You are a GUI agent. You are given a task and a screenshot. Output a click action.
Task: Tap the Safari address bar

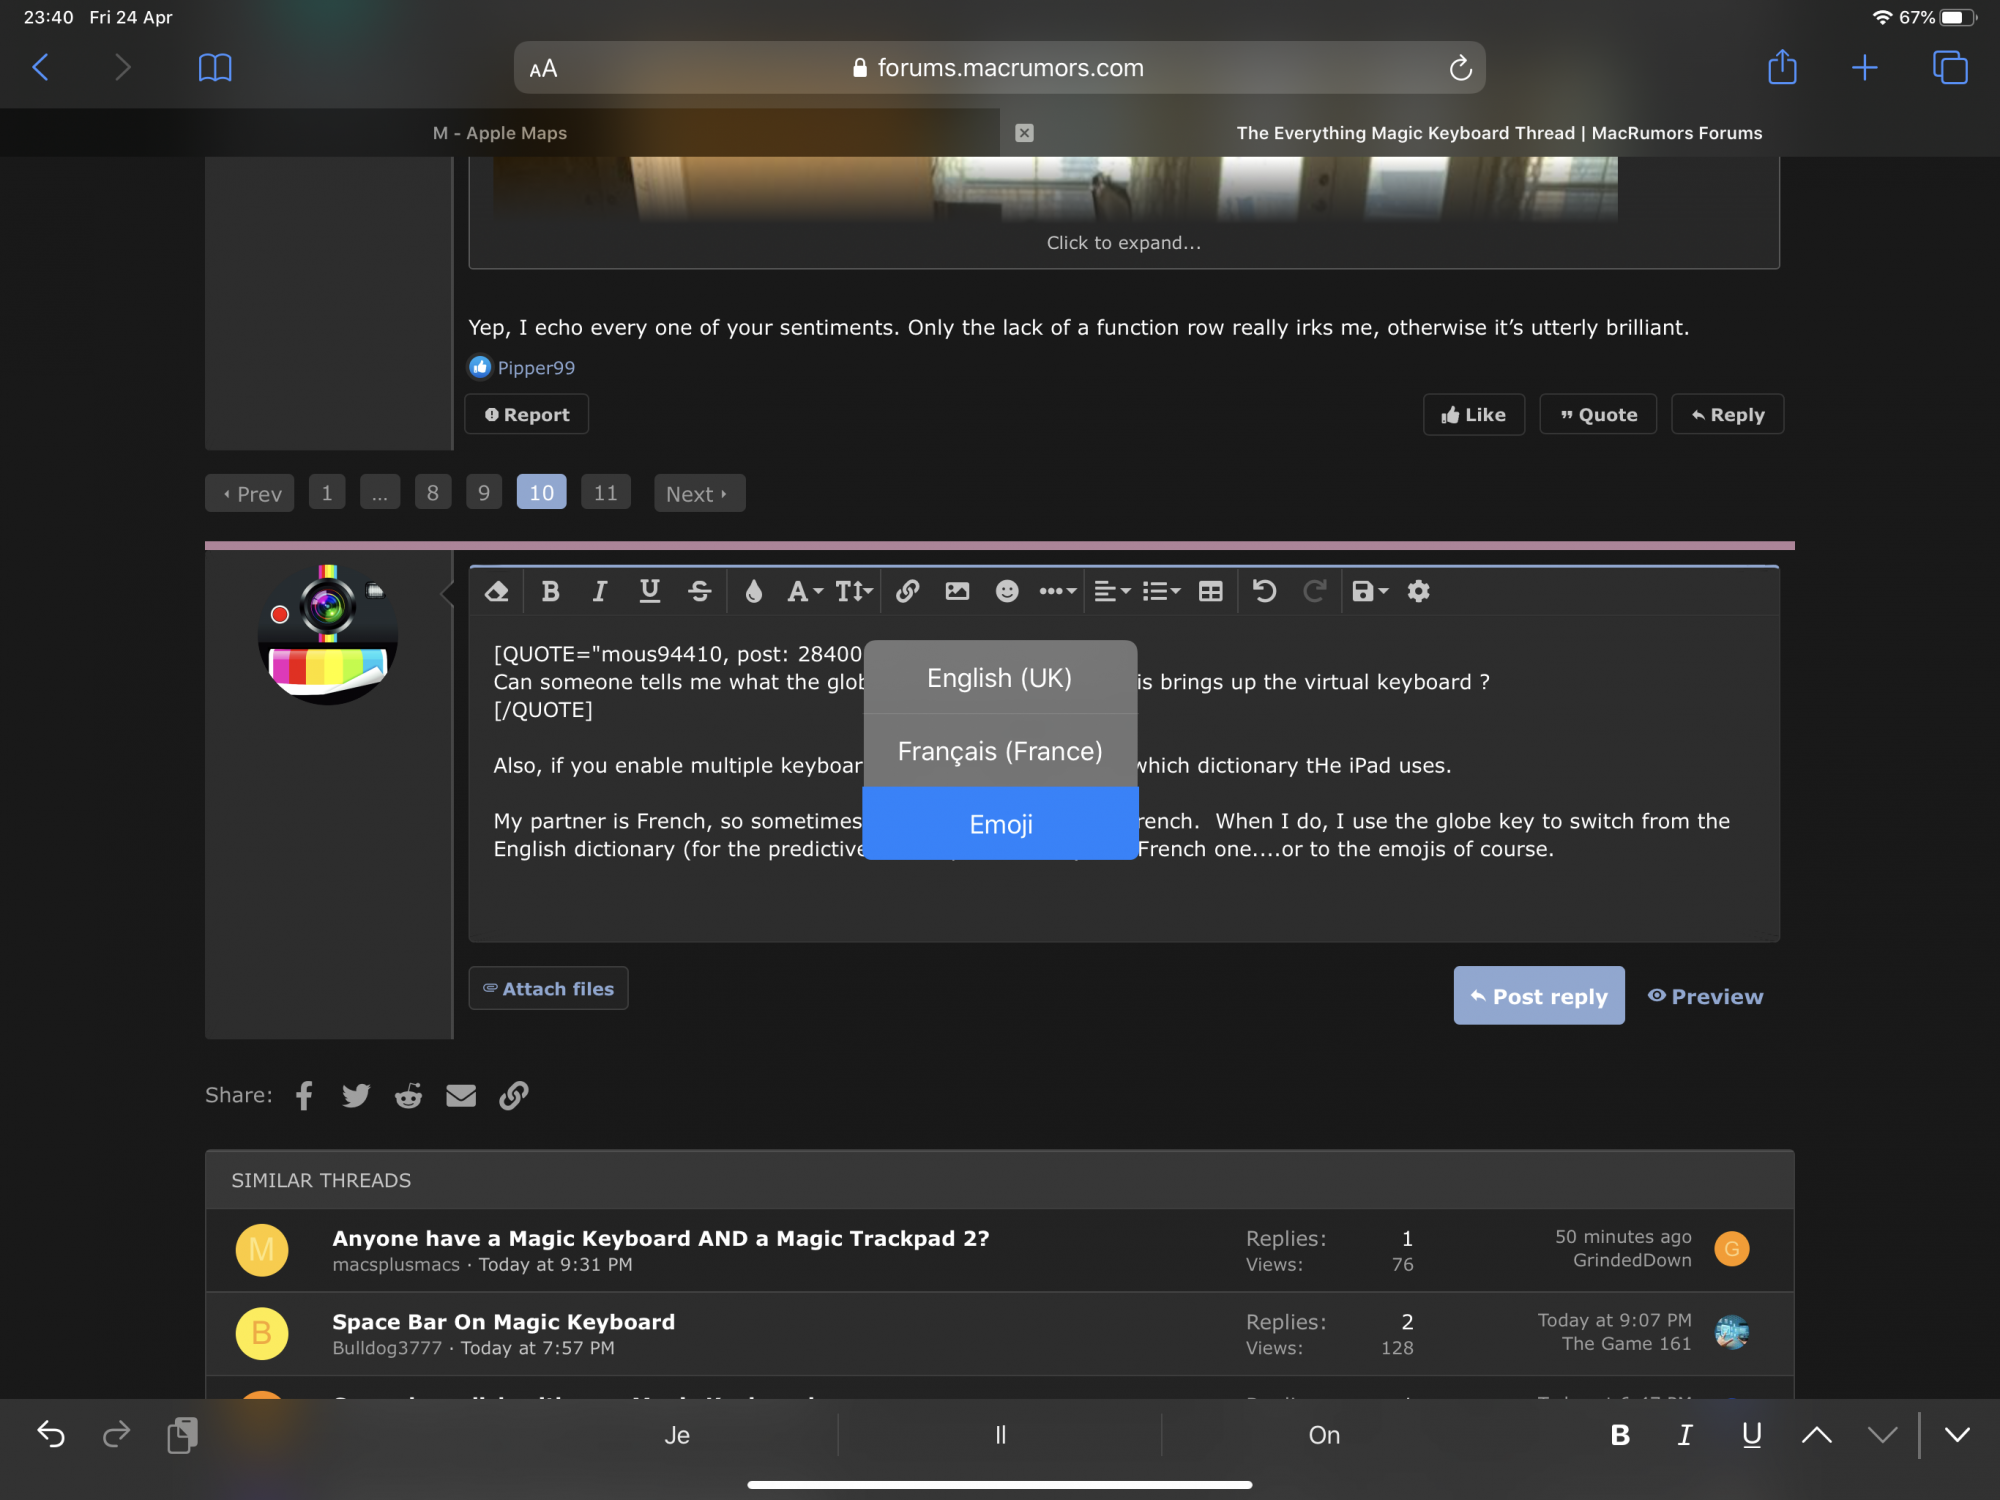pyautogui.click(x=1000, y=68)
